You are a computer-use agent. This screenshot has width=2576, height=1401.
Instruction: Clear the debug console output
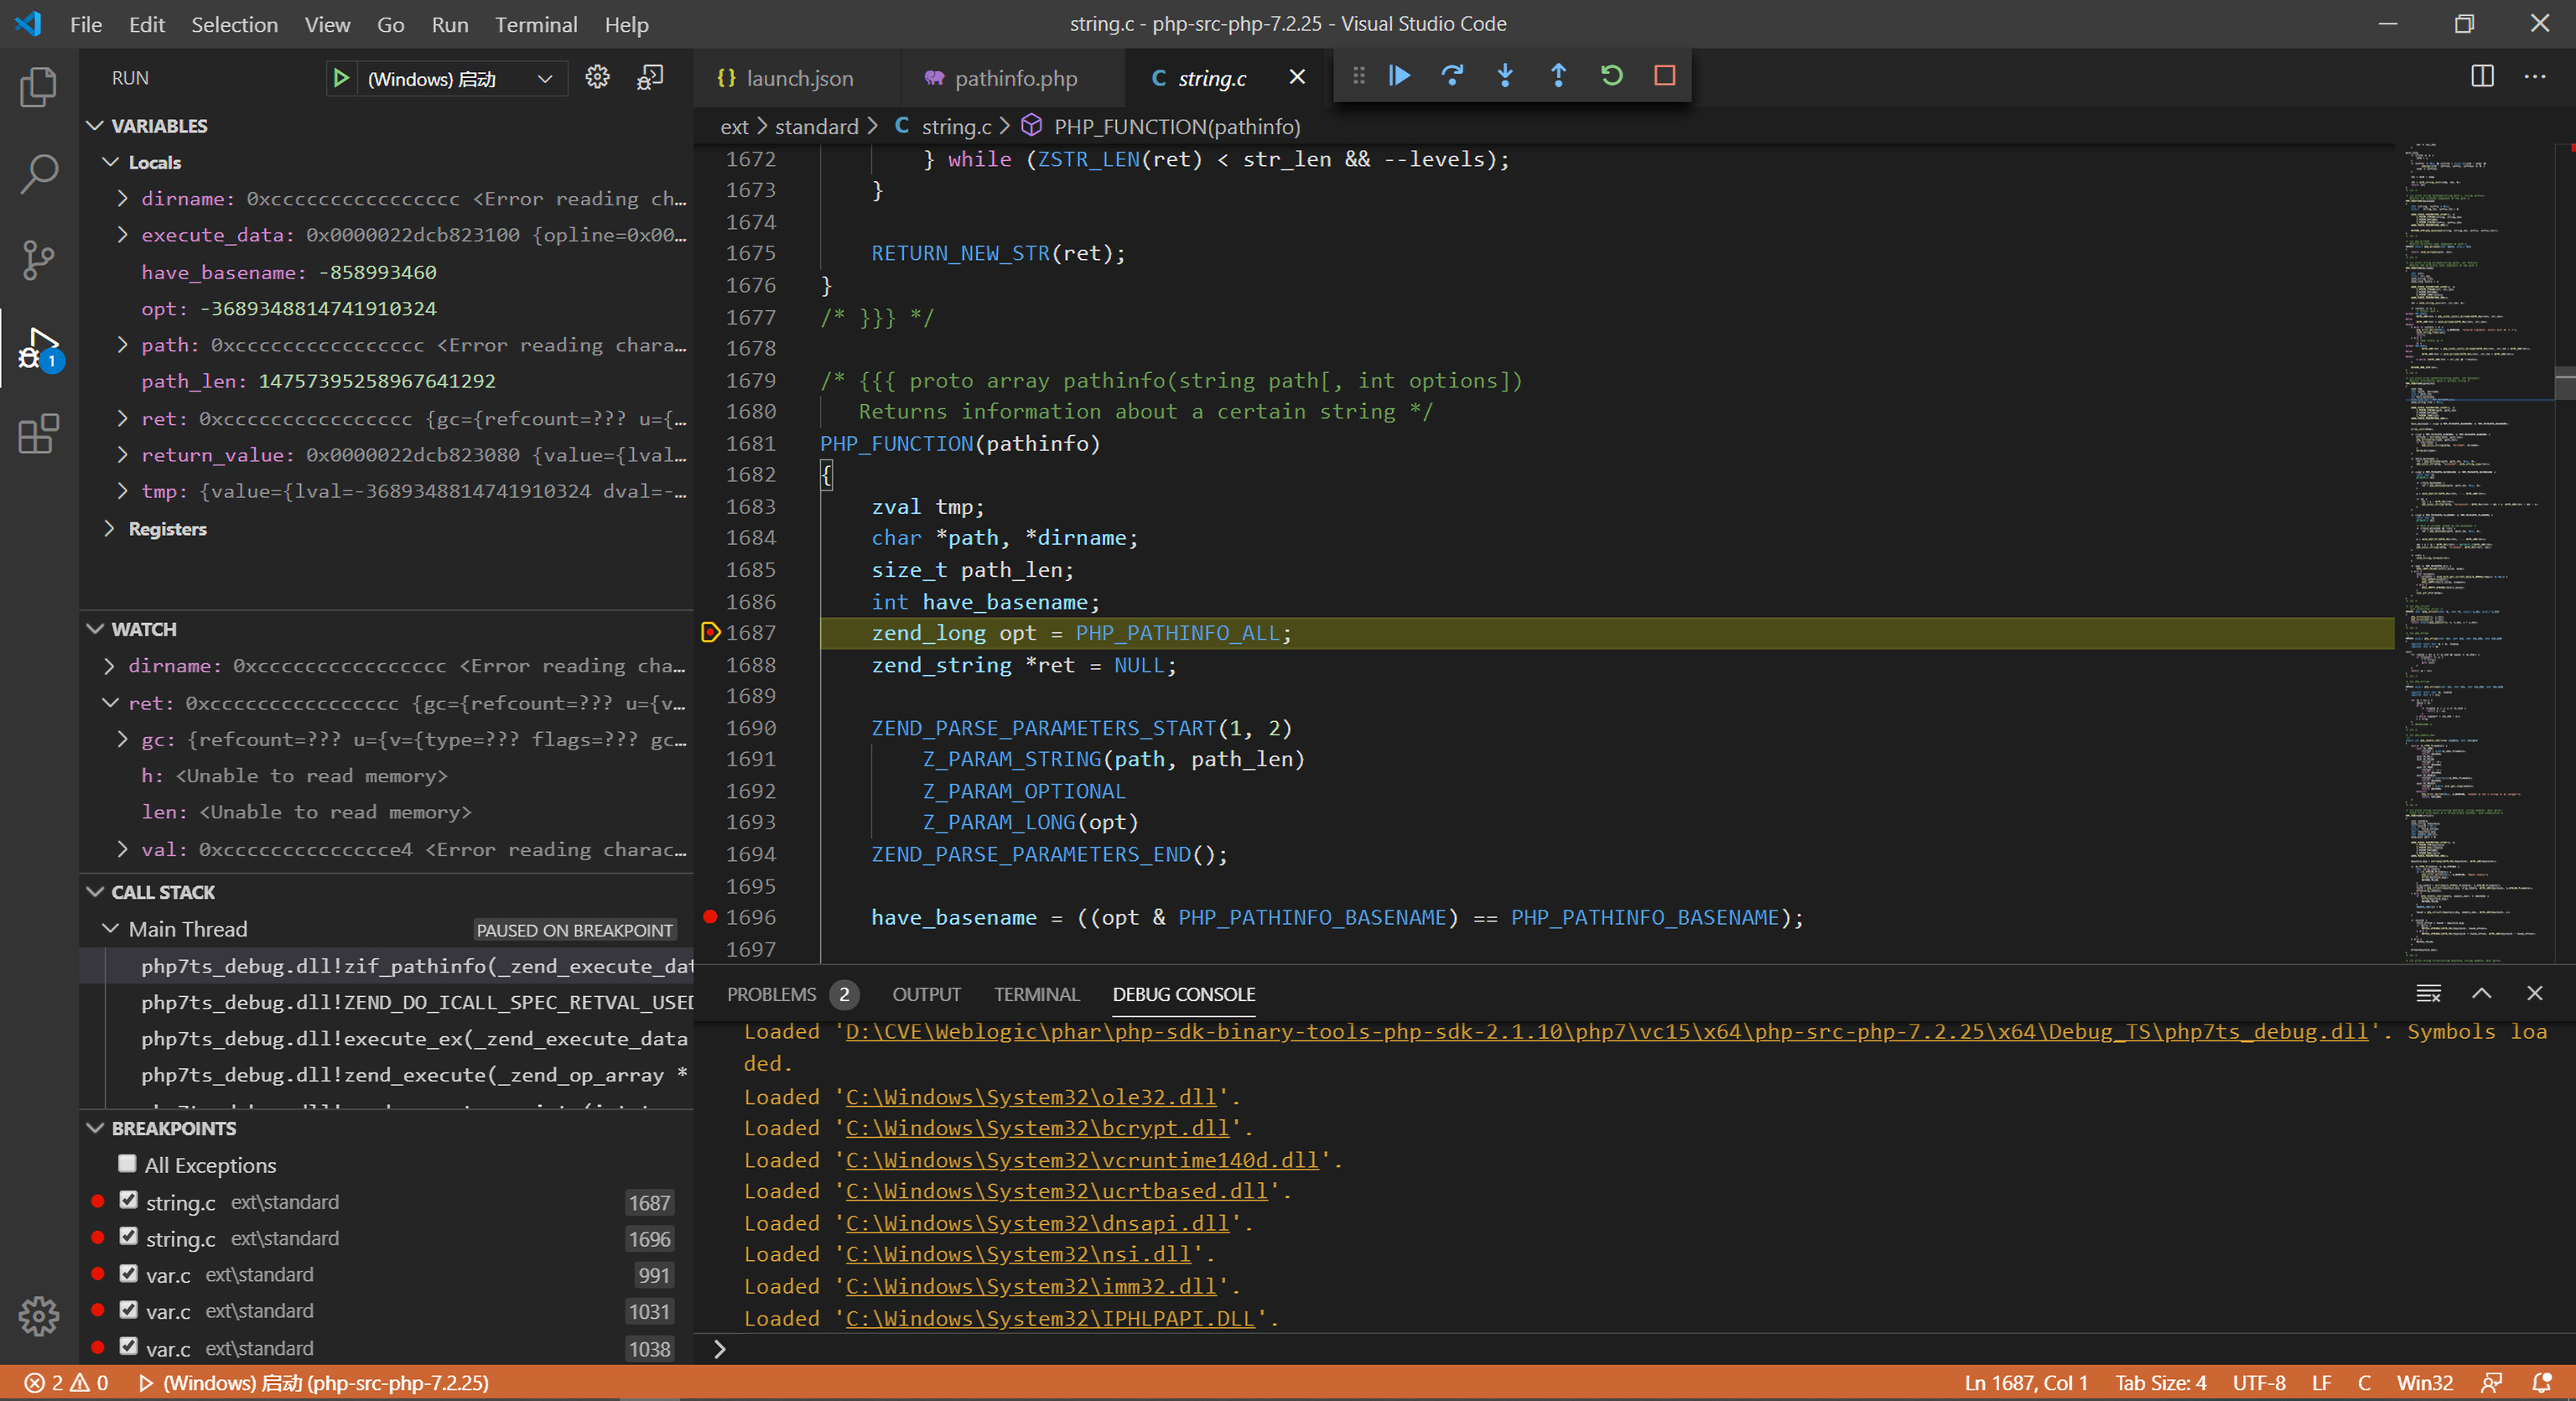pyautogui.click(x=2428, y=993)
